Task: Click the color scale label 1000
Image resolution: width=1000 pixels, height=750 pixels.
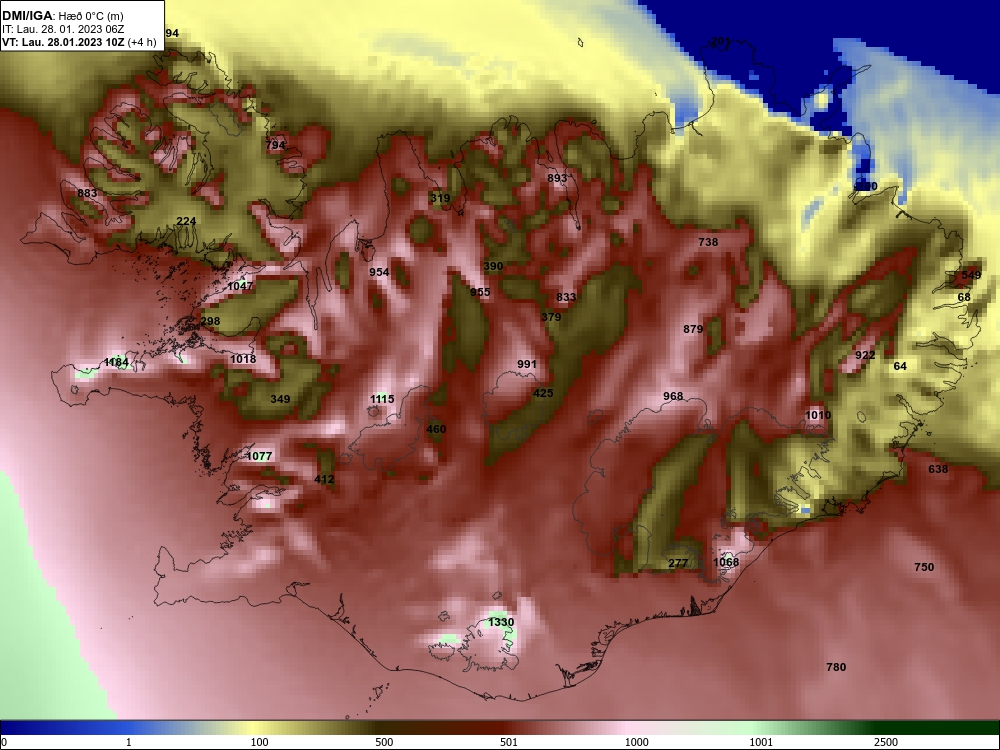Action: pos(636,742)
